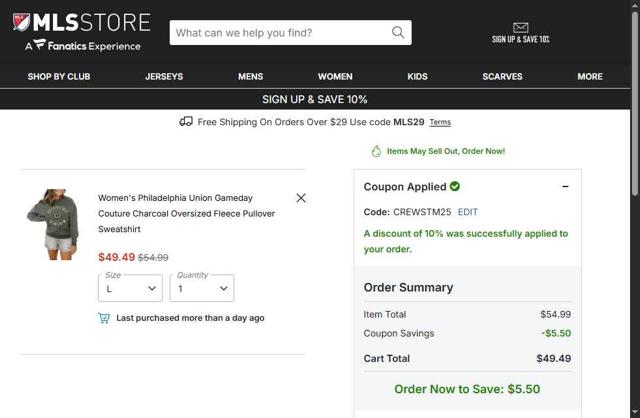Click the sweatshirt product thumbnail
640x418 pixels.
[x=53, y=224]
